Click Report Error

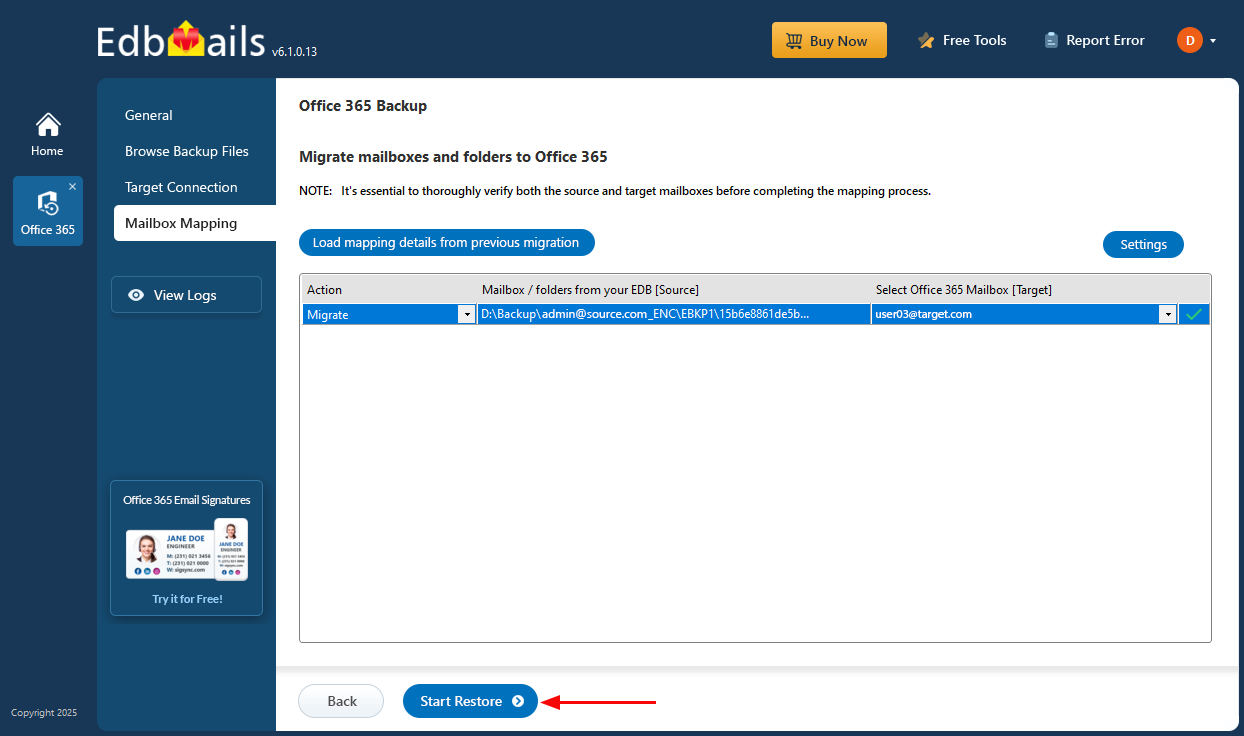(1094, 40)
